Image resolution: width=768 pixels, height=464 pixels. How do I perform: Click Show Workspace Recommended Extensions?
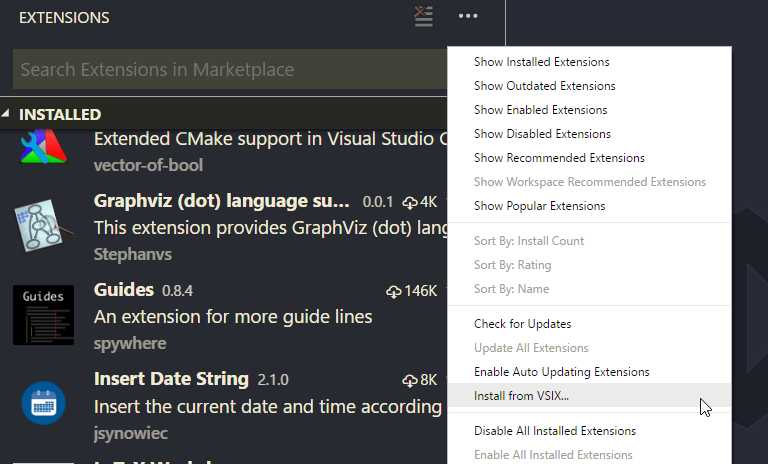590,182
